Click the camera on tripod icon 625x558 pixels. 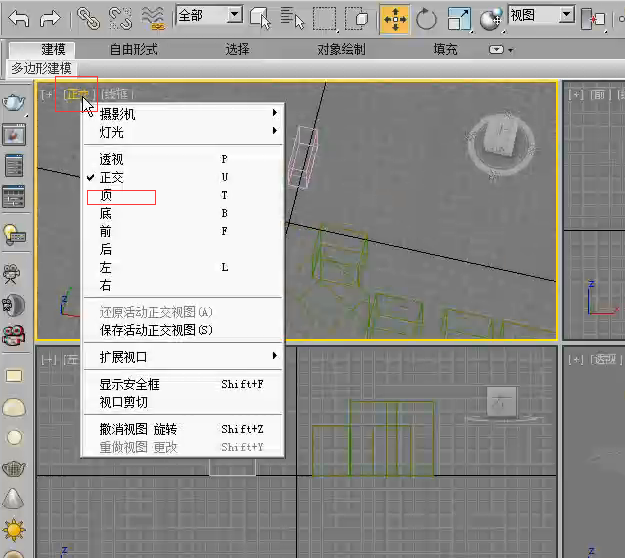click(12, 274)
